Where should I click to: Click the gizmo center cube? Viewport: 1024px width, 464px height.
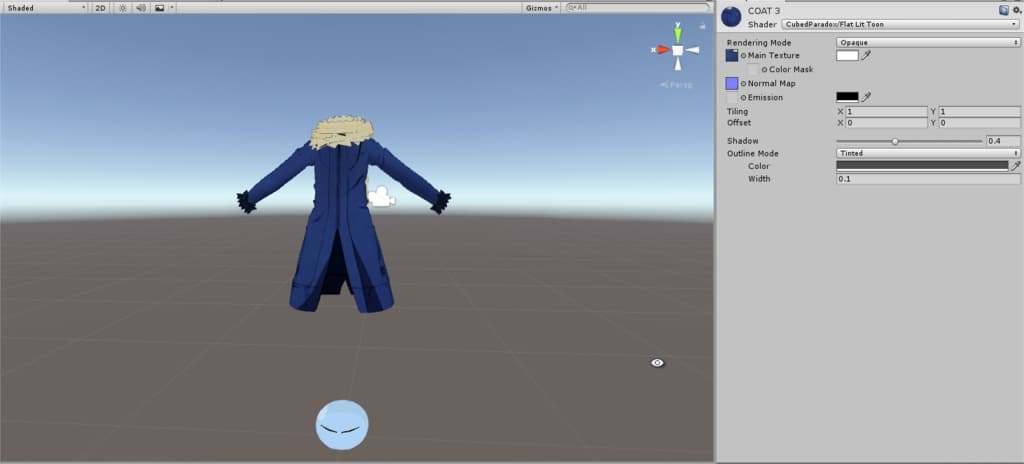point(678,50)
